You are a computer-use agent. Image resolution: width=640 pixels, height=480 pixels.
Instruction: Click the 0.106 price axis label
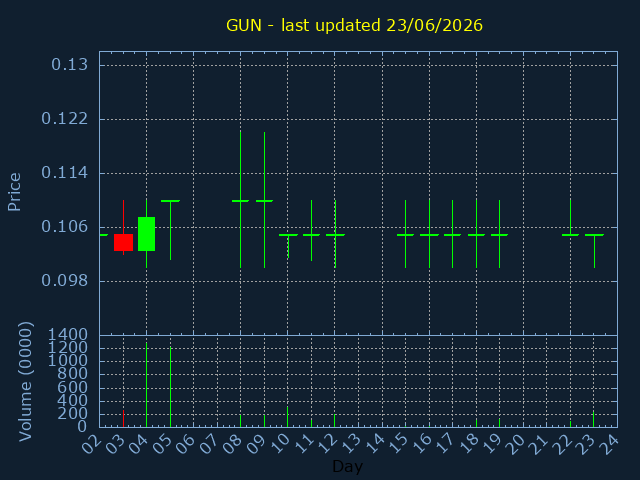[64, 227]
